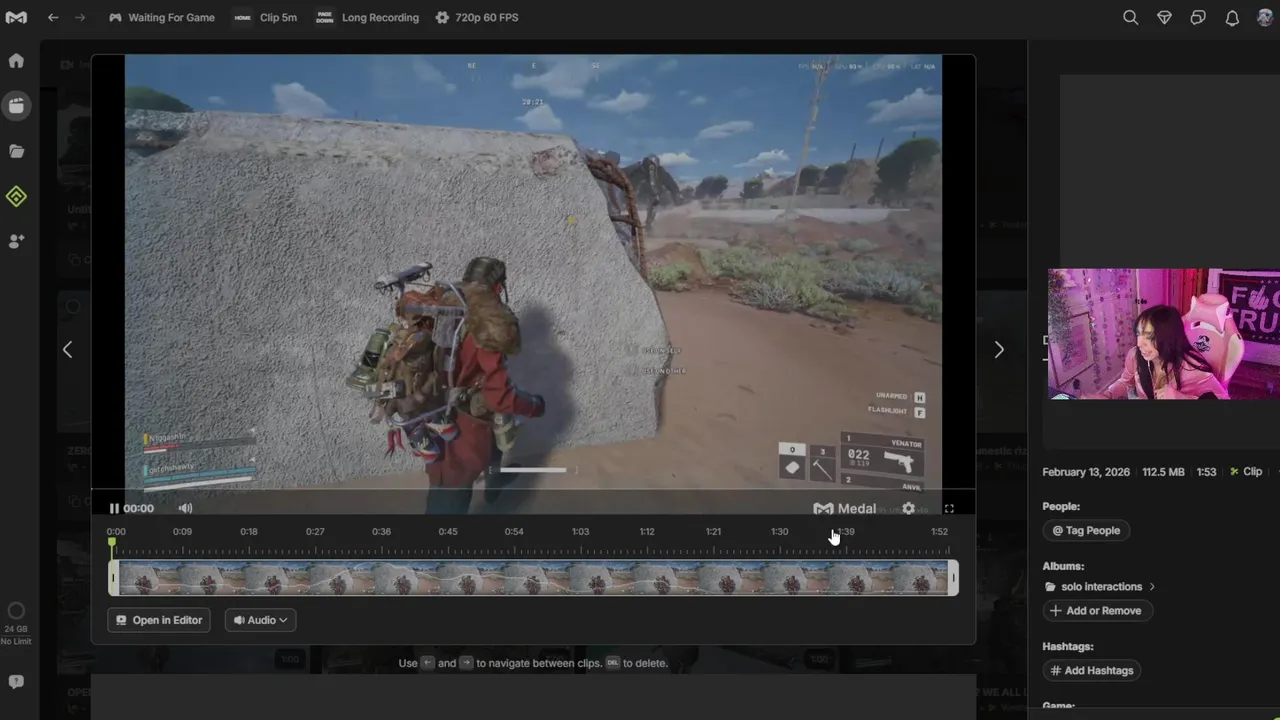The image size is (1280, 720).
Task: Seek to 1:30 on timeline ruler
Action: click(779, 531)
